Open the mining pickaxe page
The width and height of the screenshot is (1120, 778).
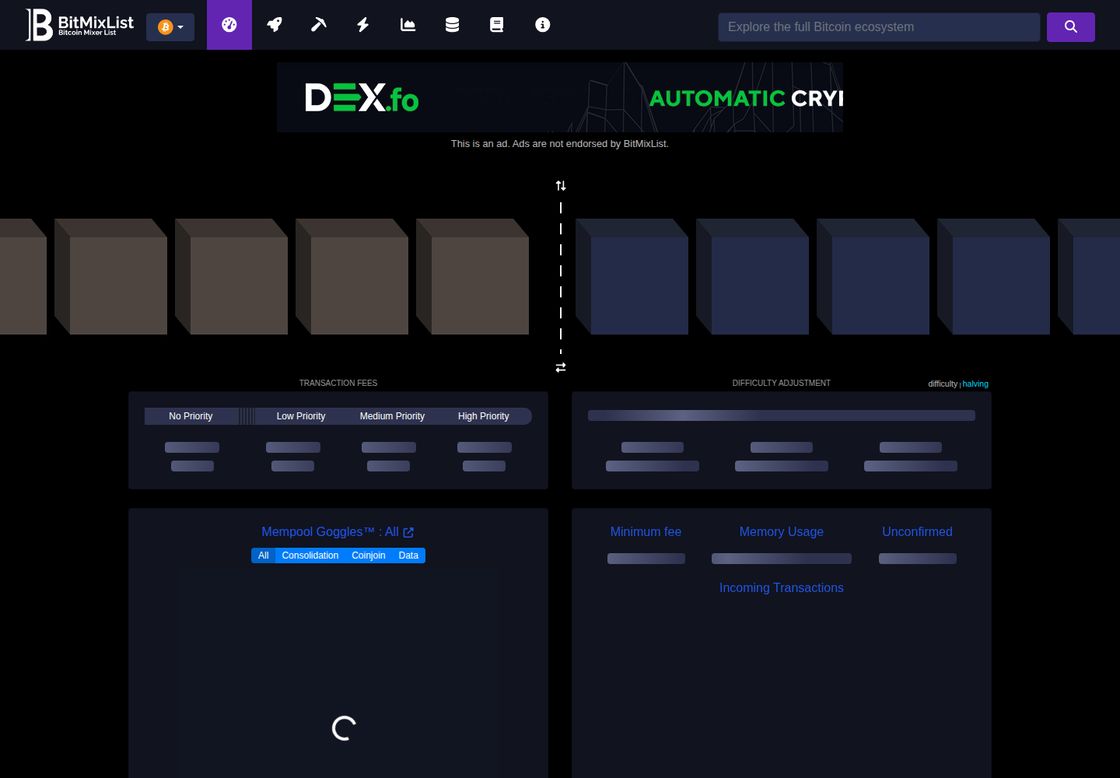click(x=319, y=25)
